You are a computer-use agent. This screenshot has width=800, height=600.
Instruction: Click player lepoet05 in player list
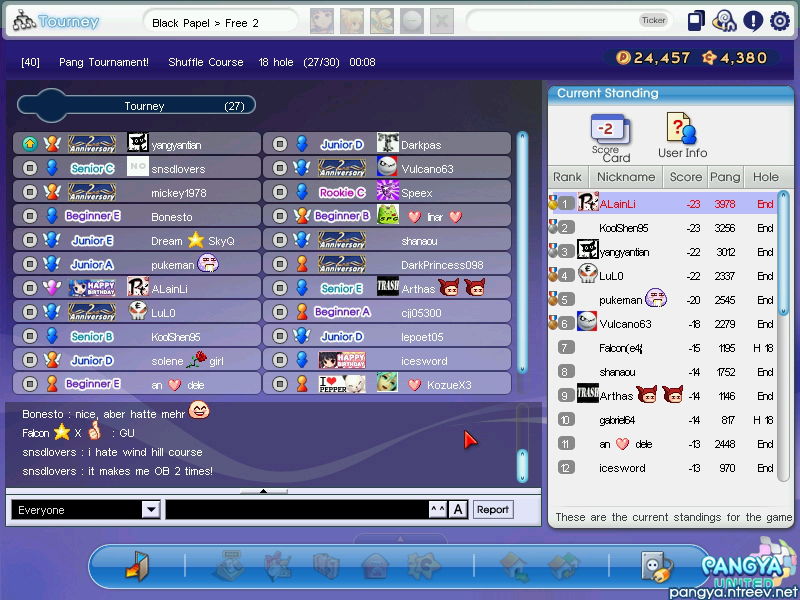point(387,336)
